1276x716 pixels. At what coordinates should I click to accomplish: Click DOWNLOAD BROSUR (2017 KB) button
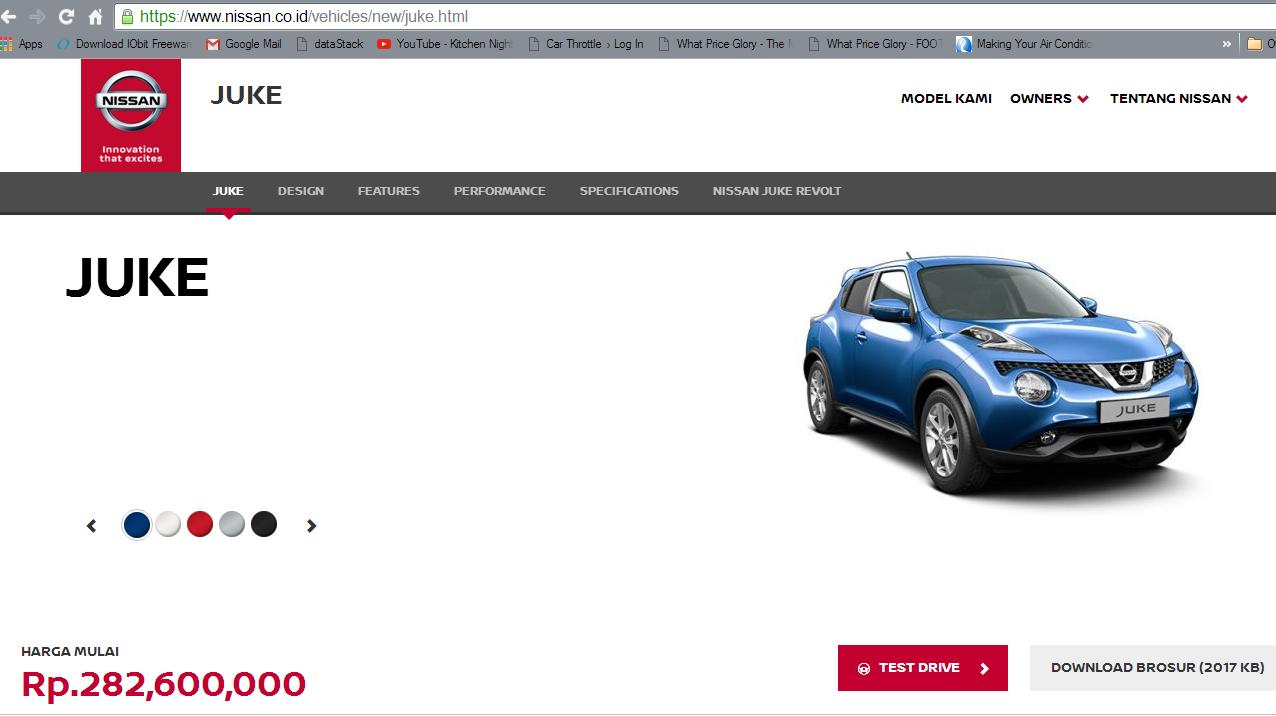point(1153,668)
